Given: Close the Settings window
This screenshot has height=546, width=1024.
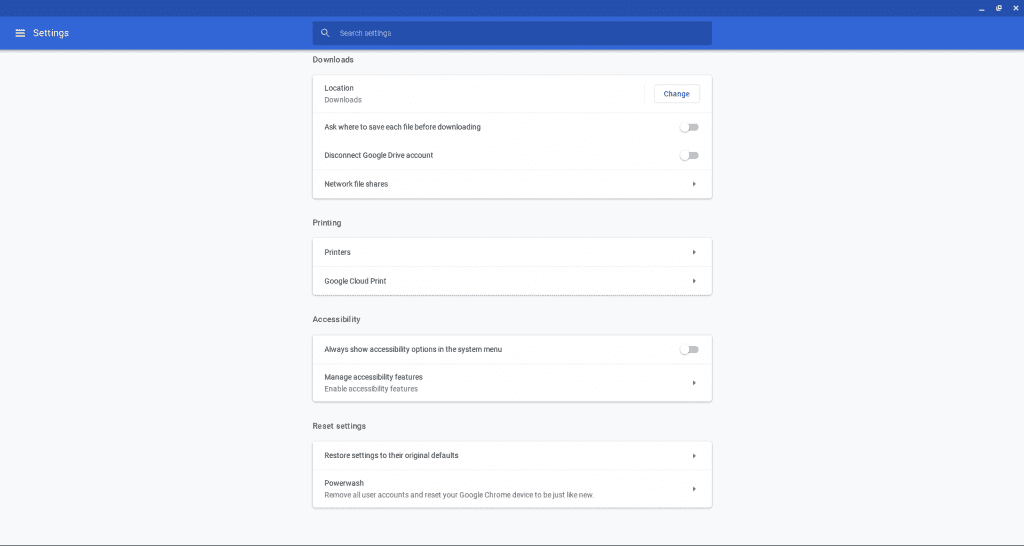Looking at the screenshot, I should [1014, 8].
